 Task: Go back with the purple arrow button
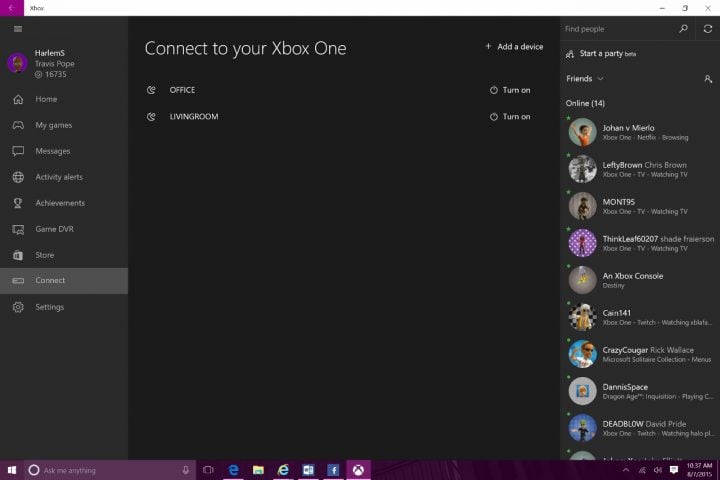pos(11,8)
